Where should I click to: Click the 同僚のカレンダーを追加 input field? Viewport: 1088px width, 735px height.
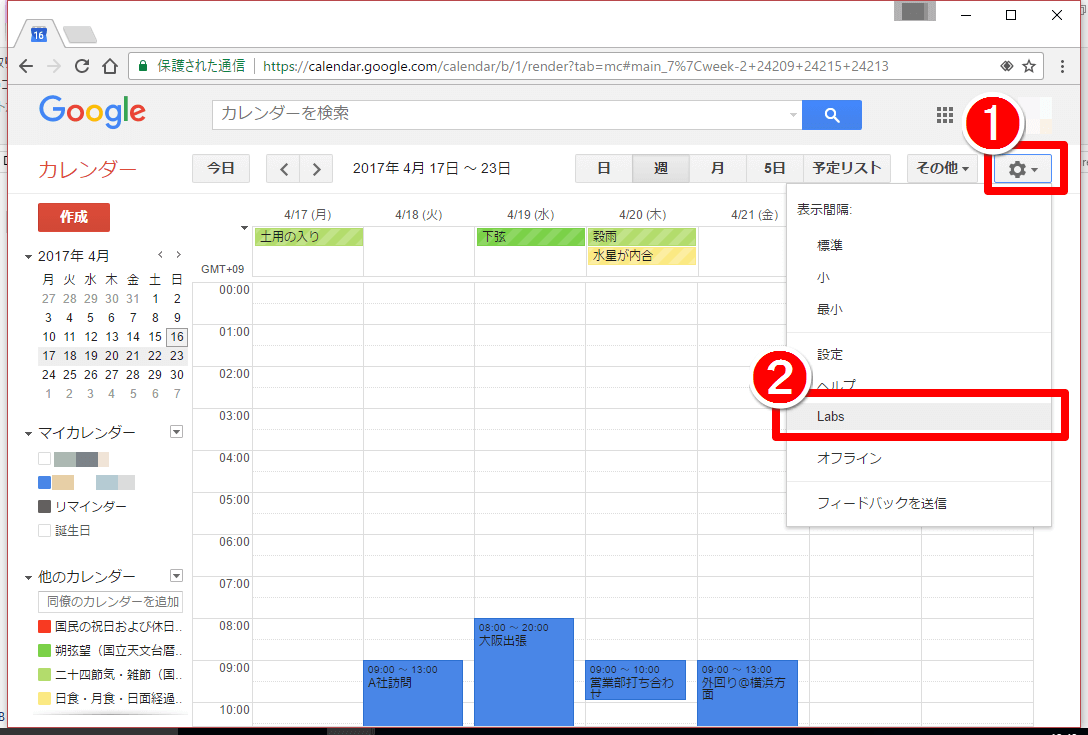109,601
